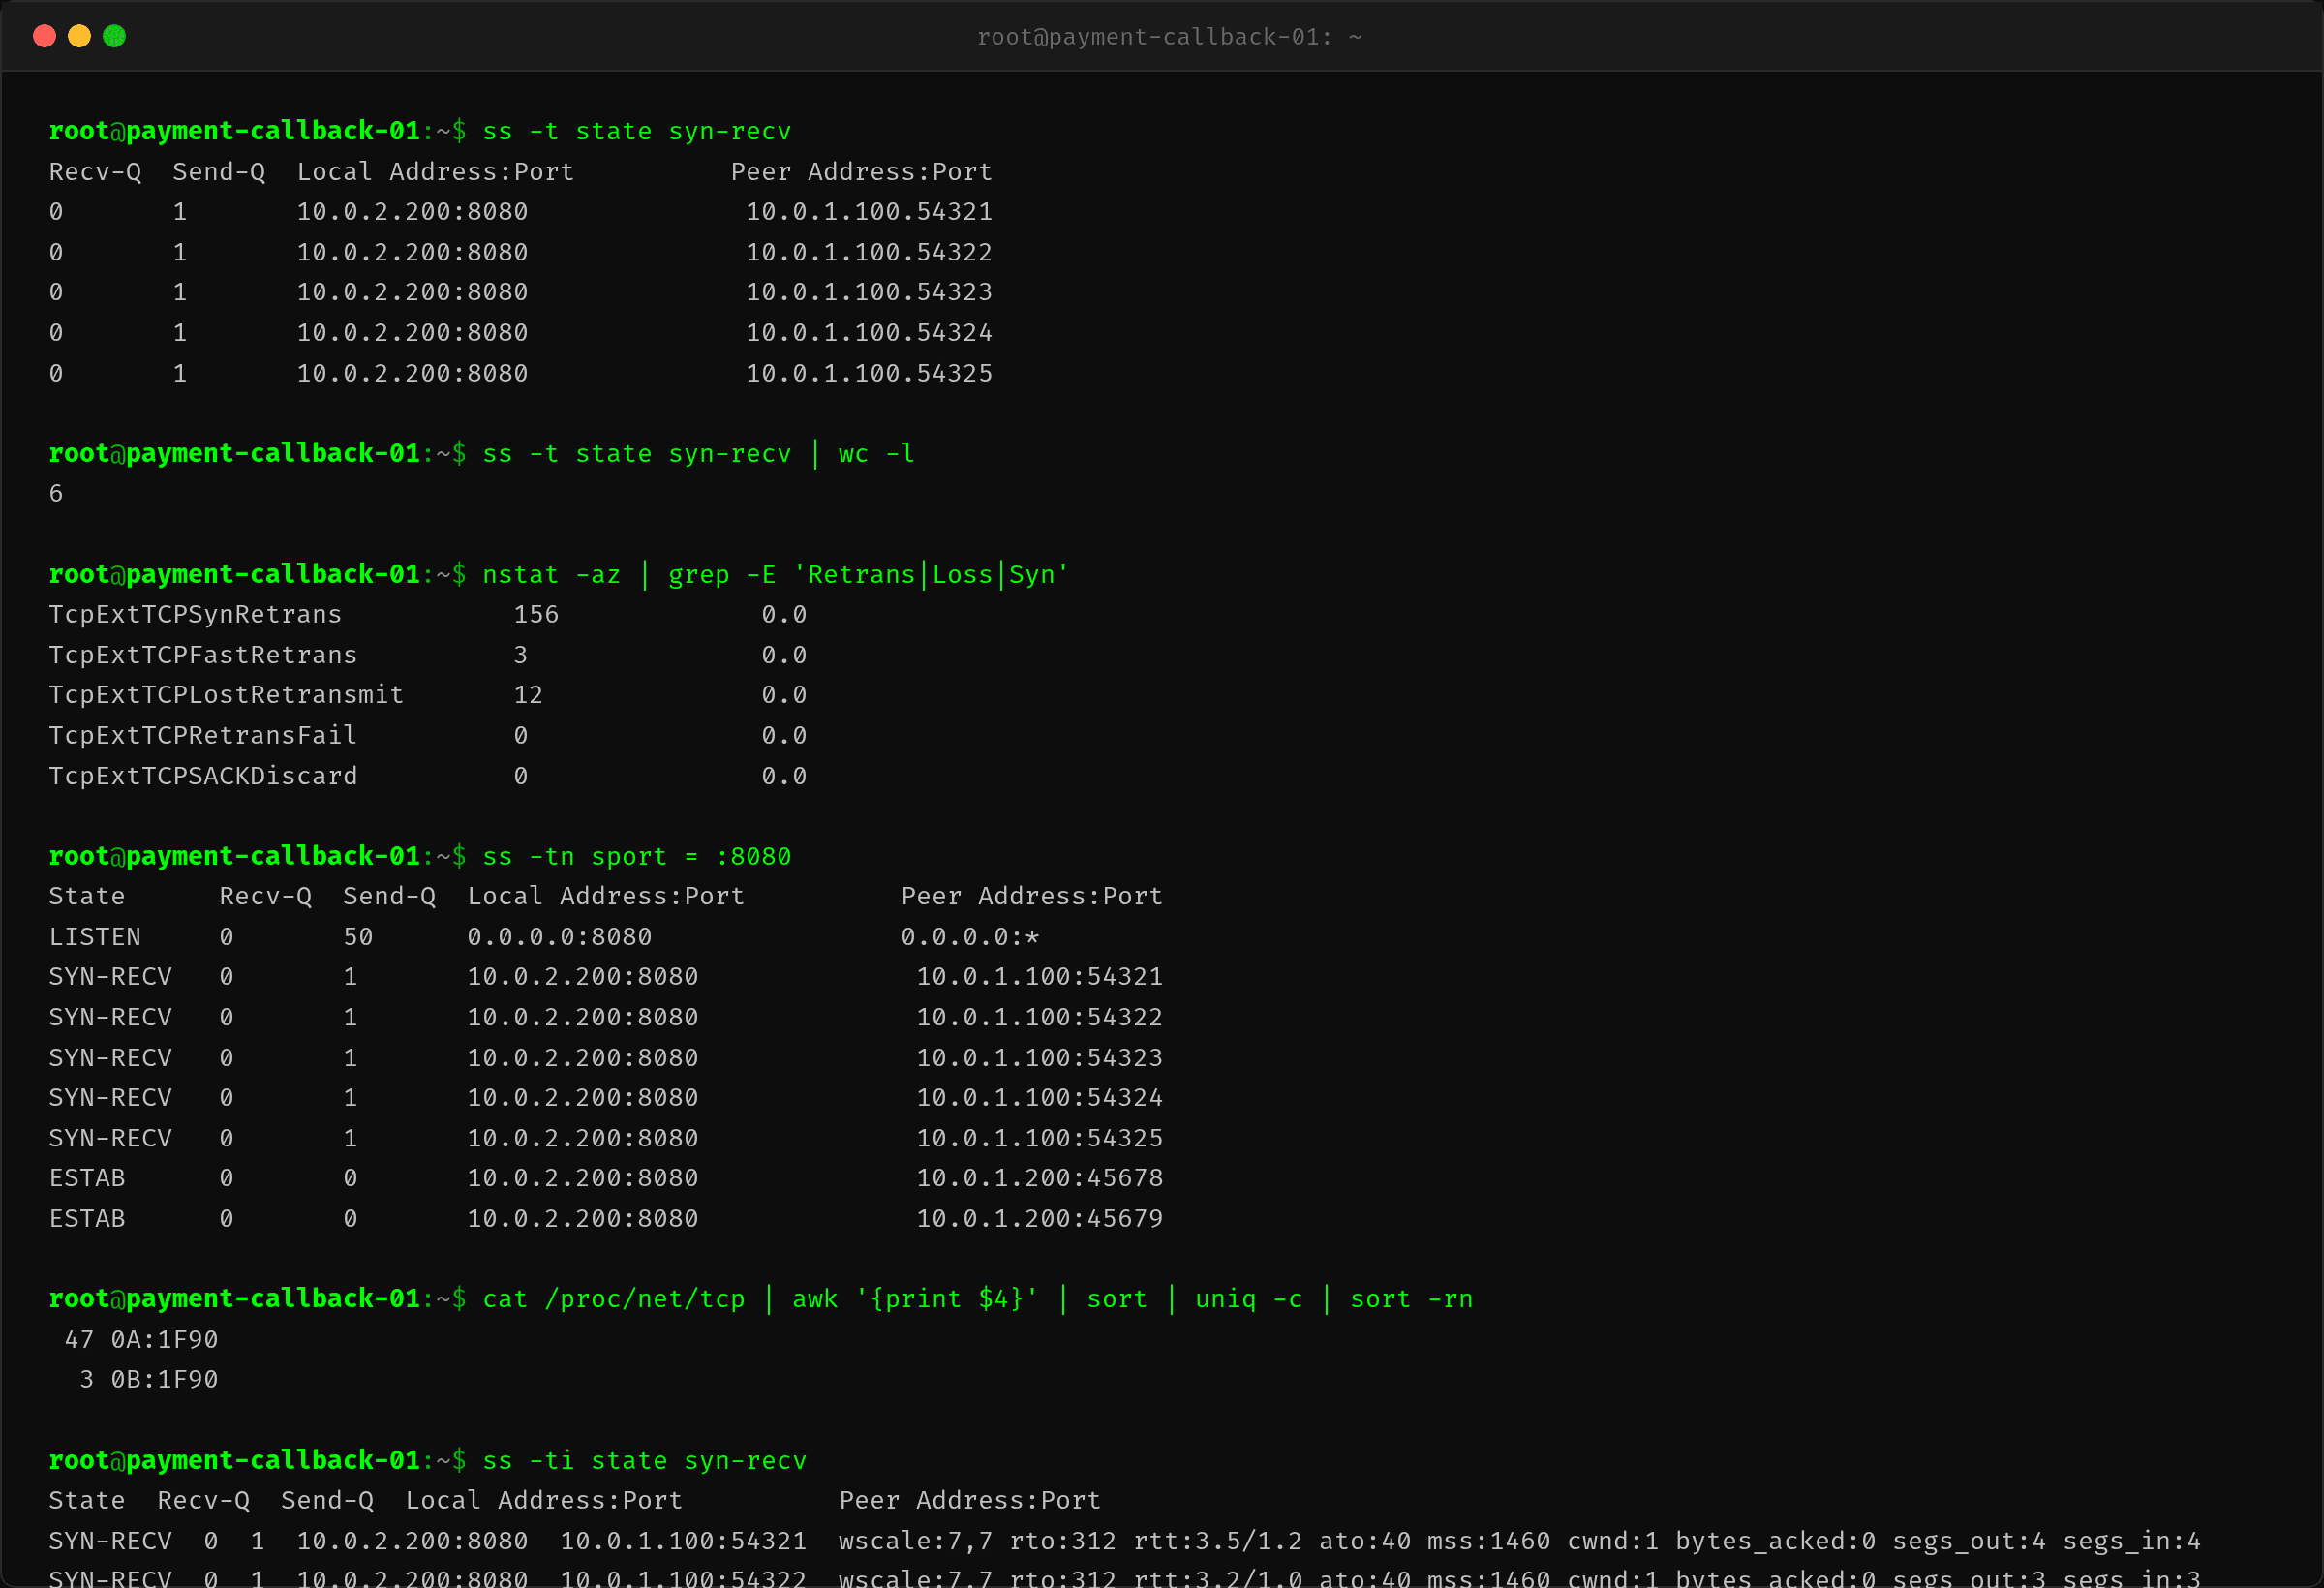
Task: Click the green maximize window button
Action: [114, 36]
